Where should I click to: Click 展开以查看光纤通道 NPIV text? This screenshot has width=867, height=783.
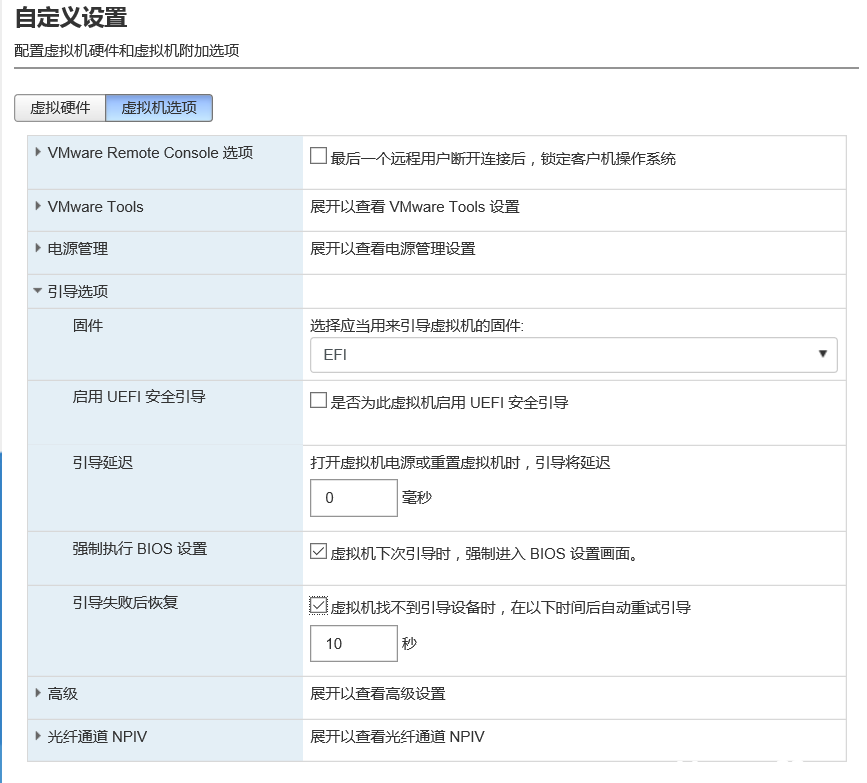397,737
